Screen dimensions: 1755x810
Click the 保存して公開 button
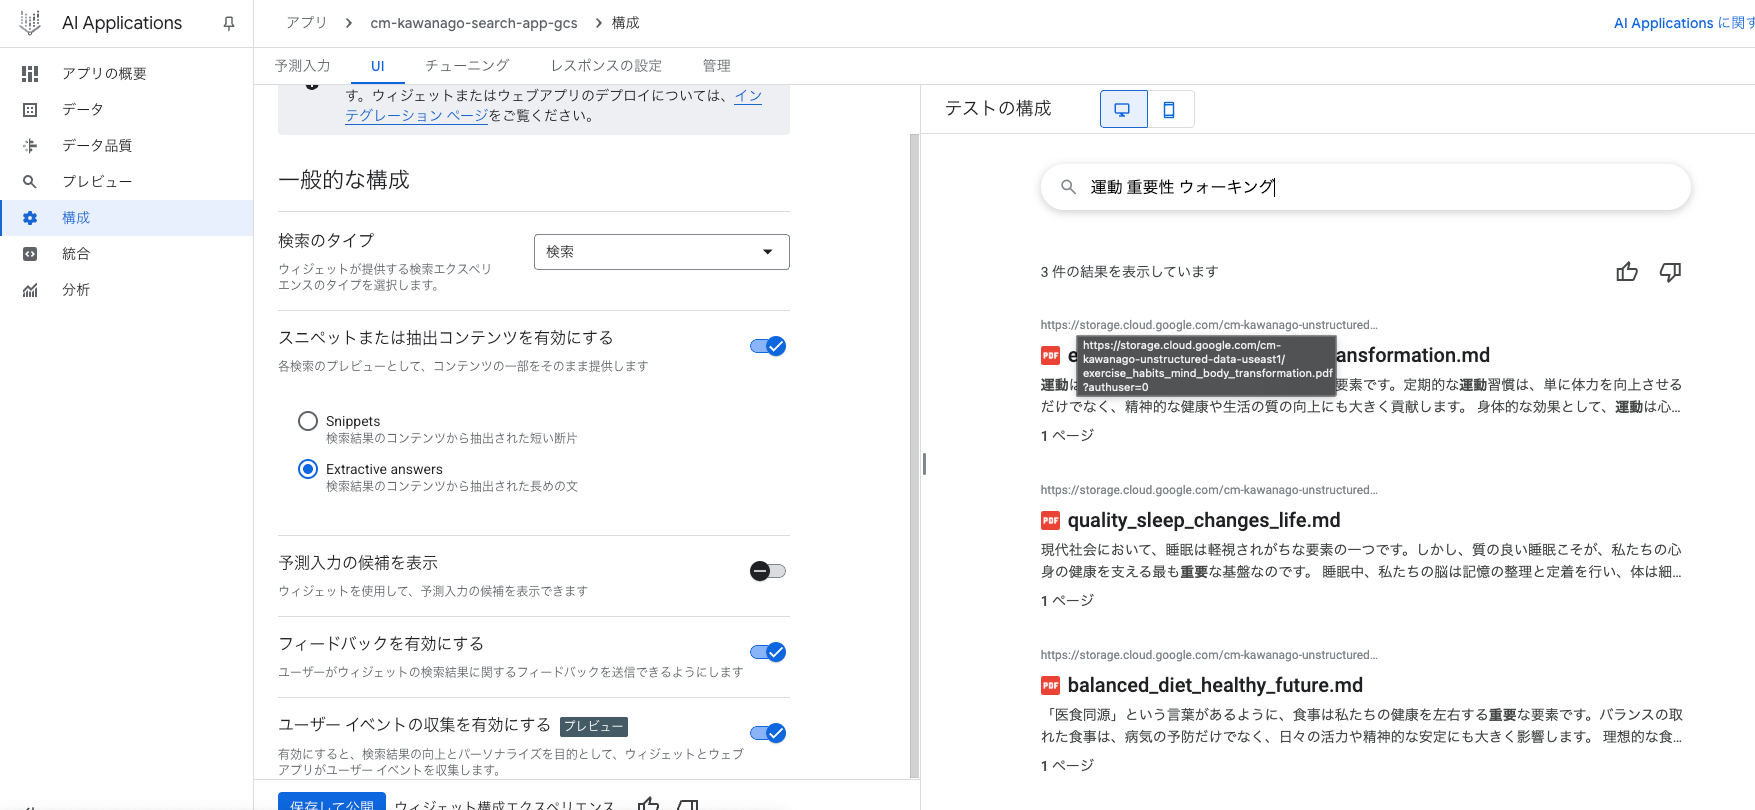pyautogui.click(x=332, y=803)
